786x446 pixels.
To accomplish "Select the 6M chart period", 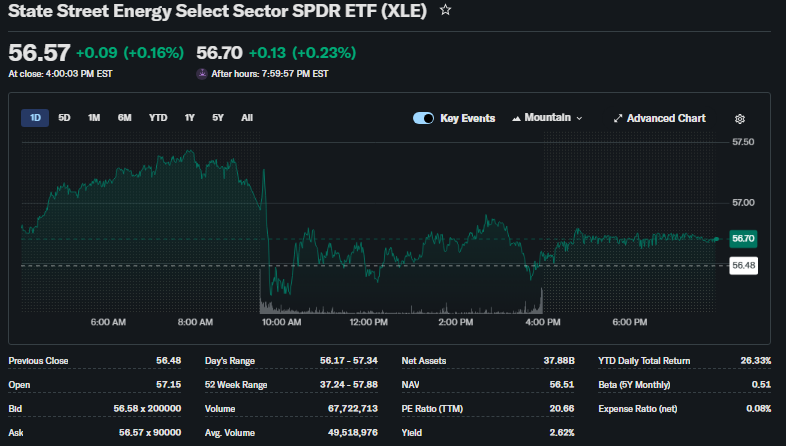I will point(124,118).
